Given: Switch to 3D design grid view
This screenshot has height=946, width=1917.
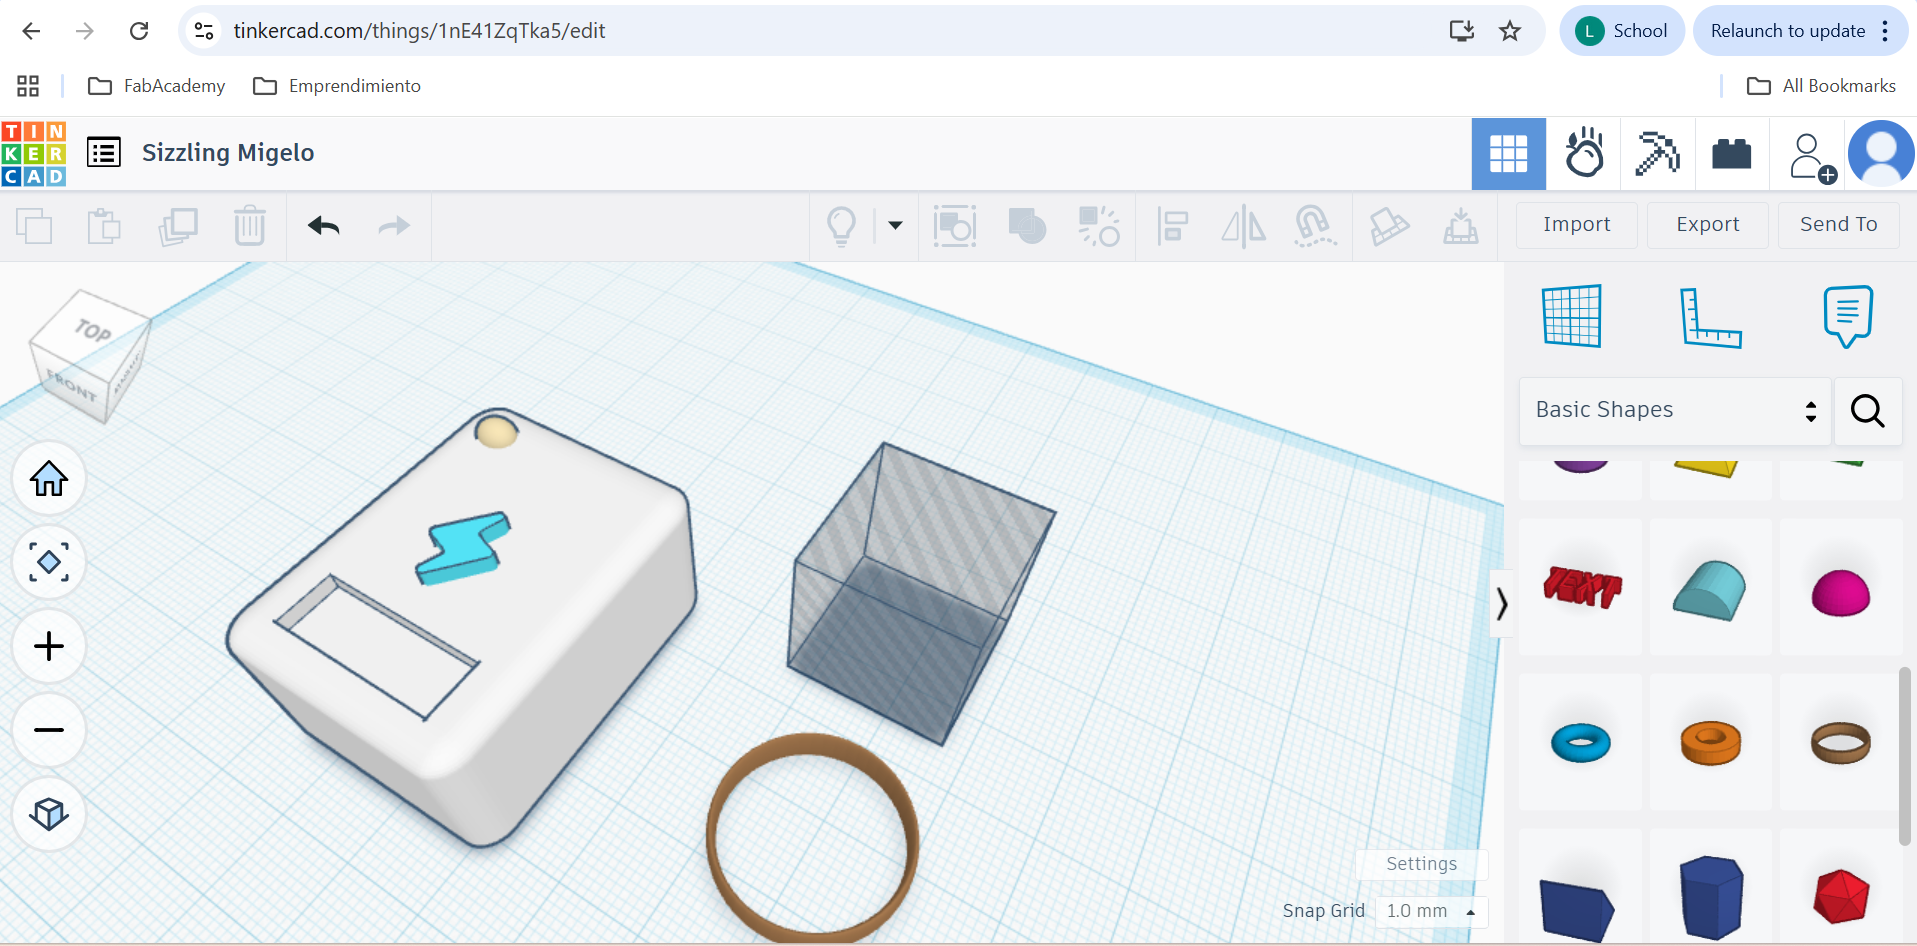Looking at the screenshot, I should (x=1508, y=154).
